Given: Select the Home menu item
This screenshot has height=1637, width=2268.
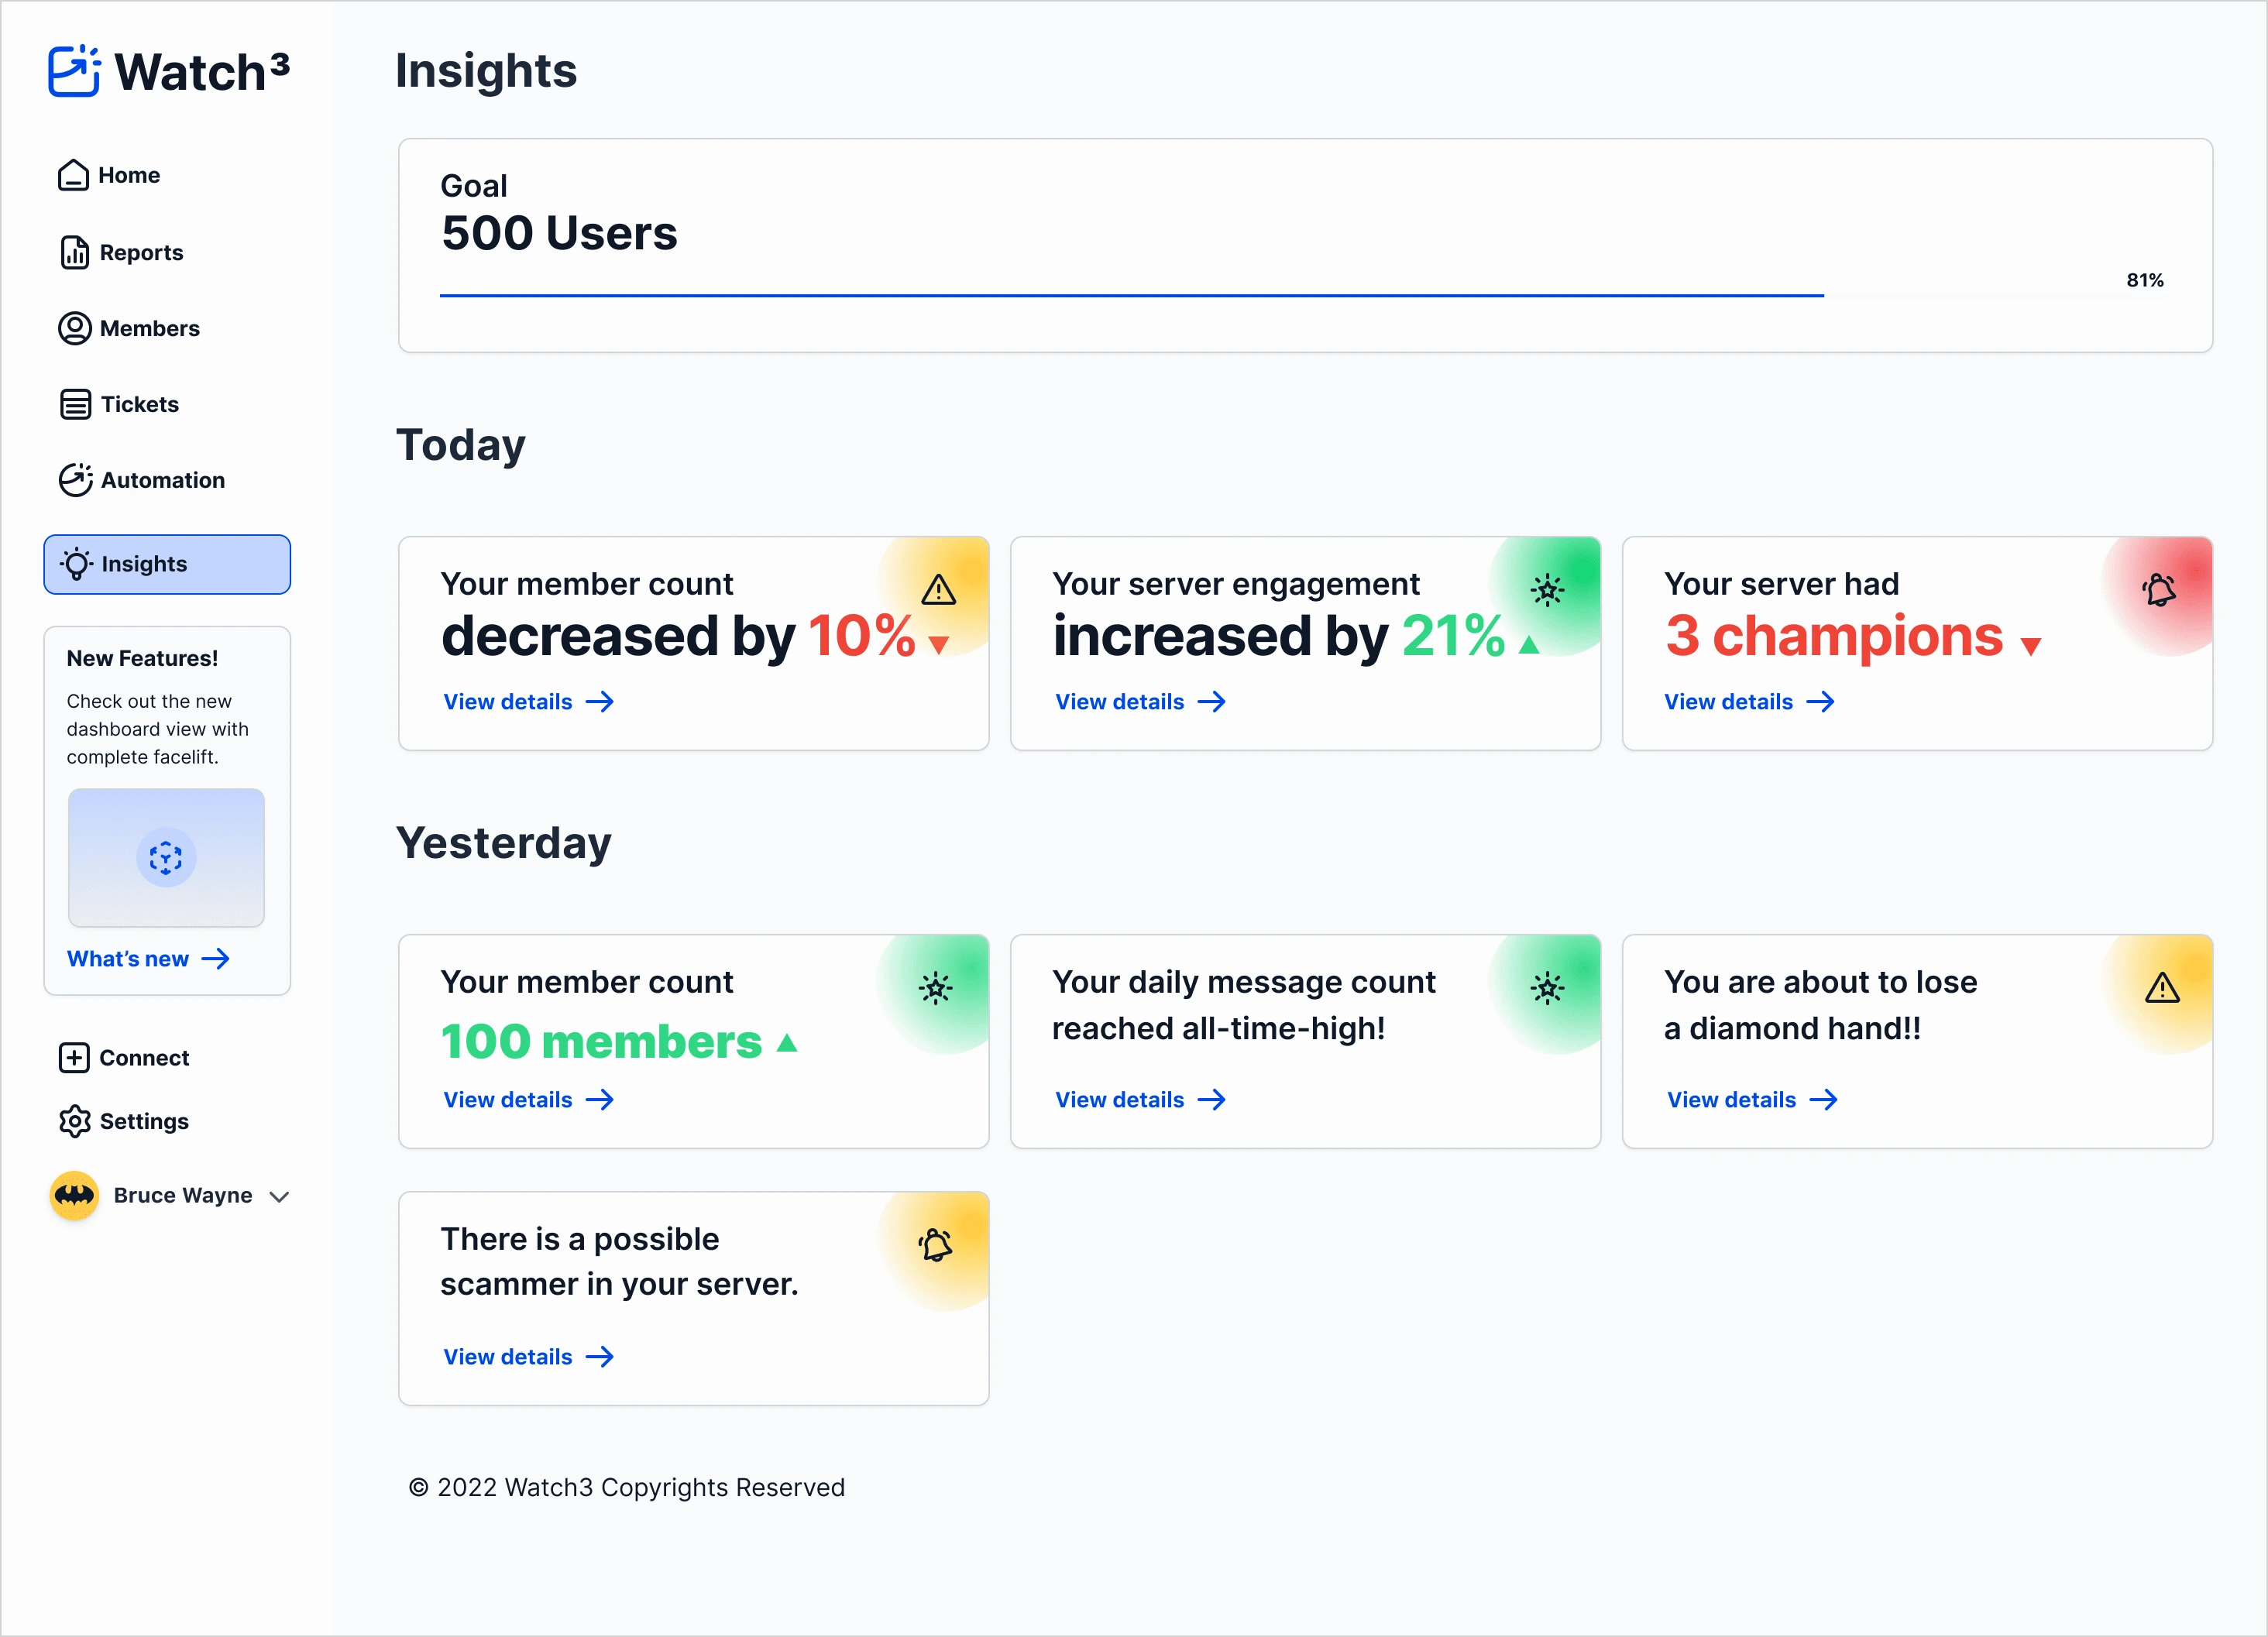Looking at the screenshot, I should pos(130,174).
